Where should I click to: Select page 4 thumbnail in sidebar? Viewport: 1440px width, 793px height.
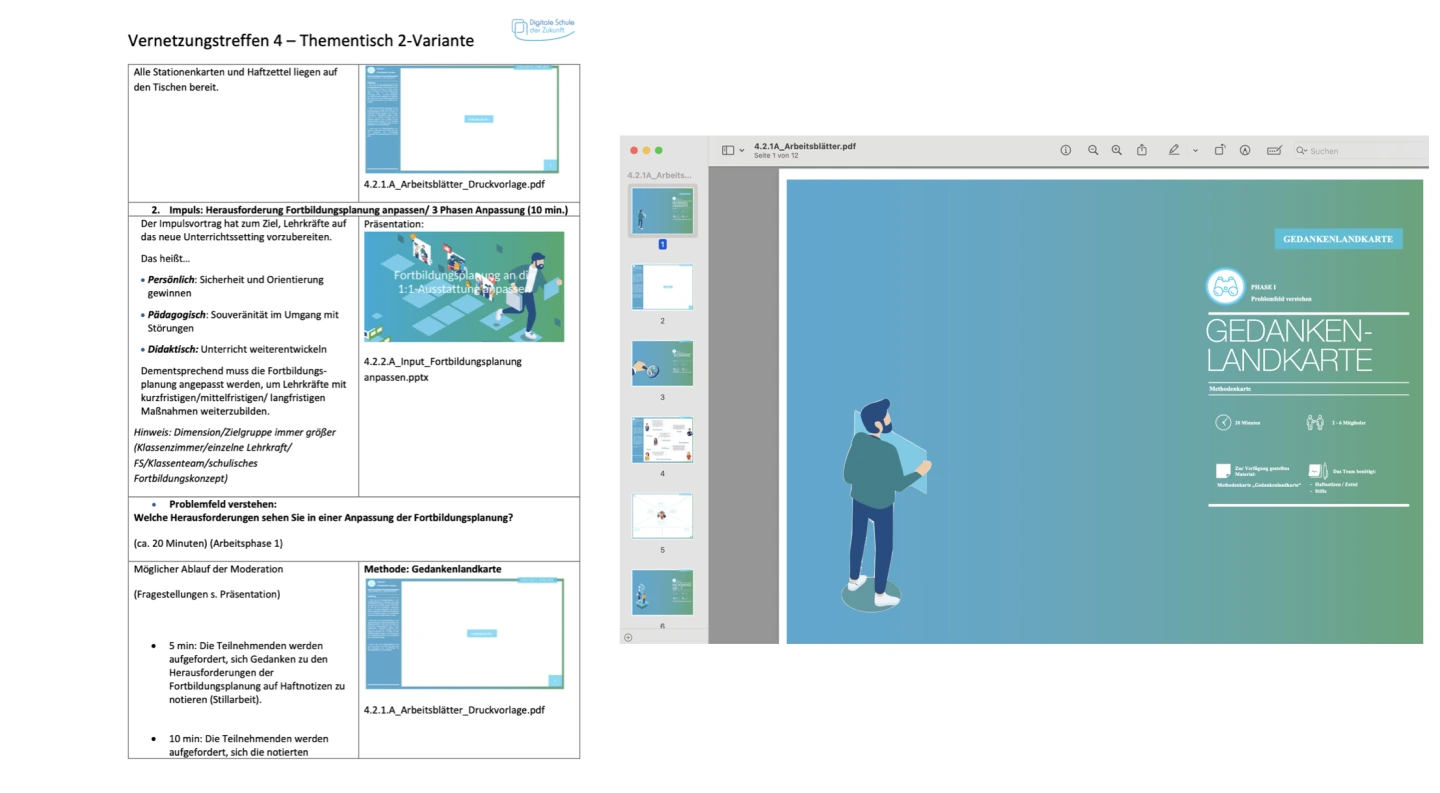point(662,440)
